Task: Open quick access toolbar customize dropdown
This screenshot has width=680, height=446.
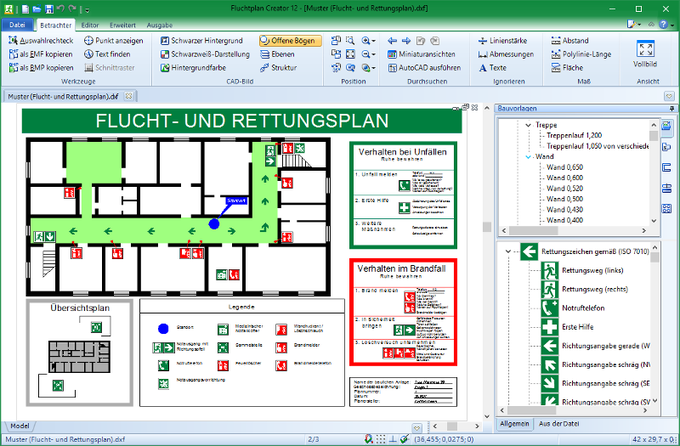Action: 87,10
